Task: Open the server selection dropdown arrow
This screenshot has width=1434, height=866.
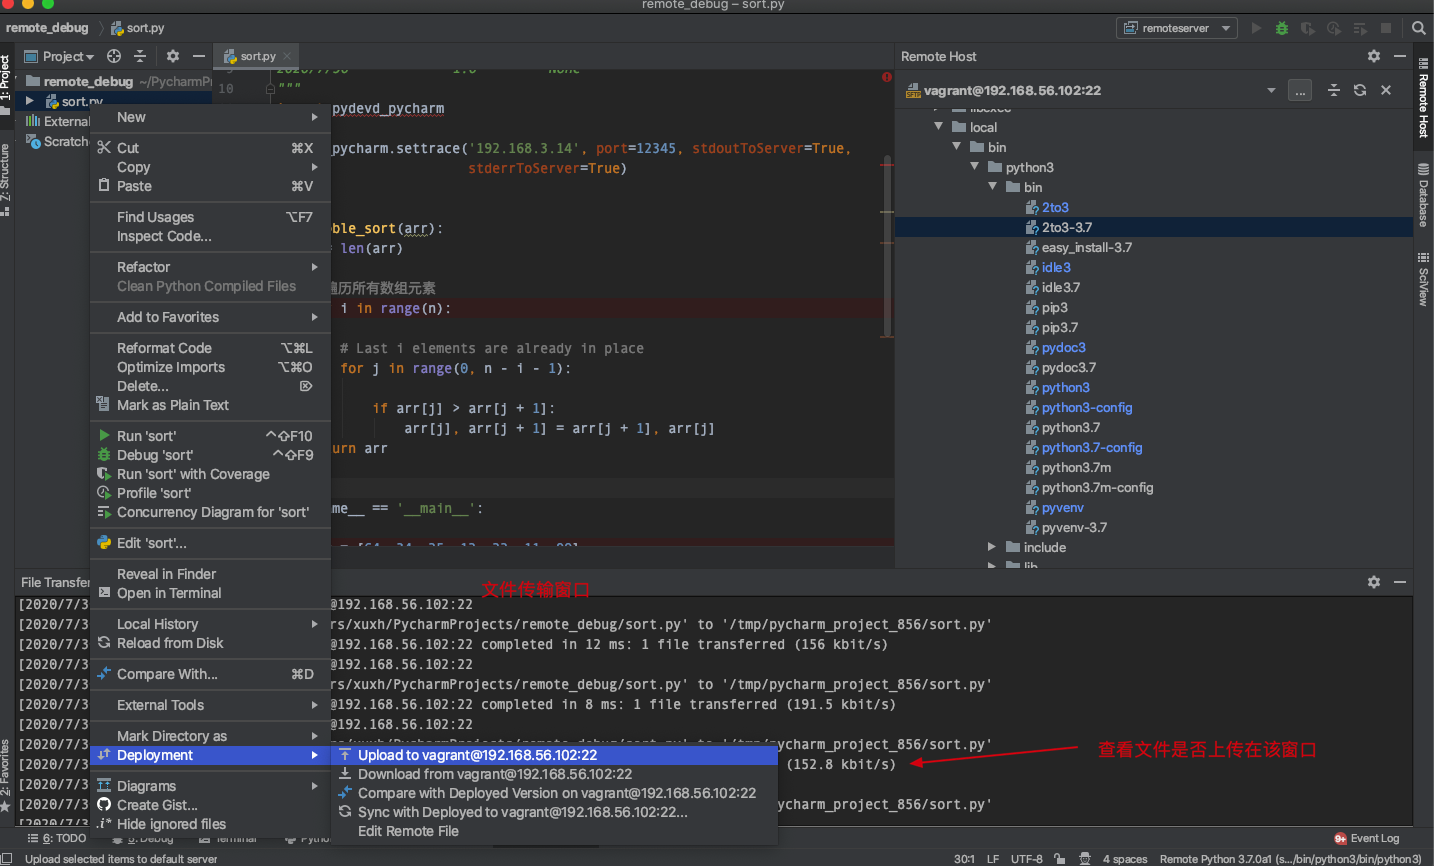Action: pos(1271,90)
